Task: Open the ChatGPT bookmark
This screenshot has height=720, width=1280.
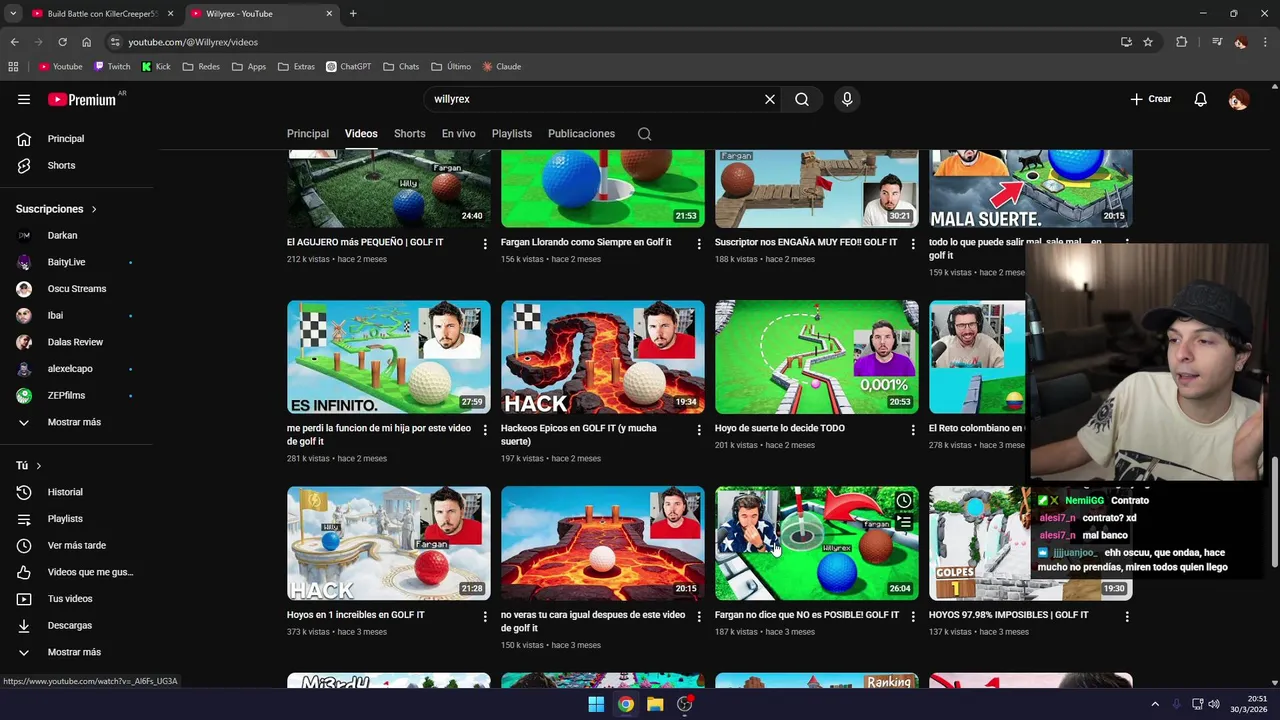Action: (x=348, y=67)
